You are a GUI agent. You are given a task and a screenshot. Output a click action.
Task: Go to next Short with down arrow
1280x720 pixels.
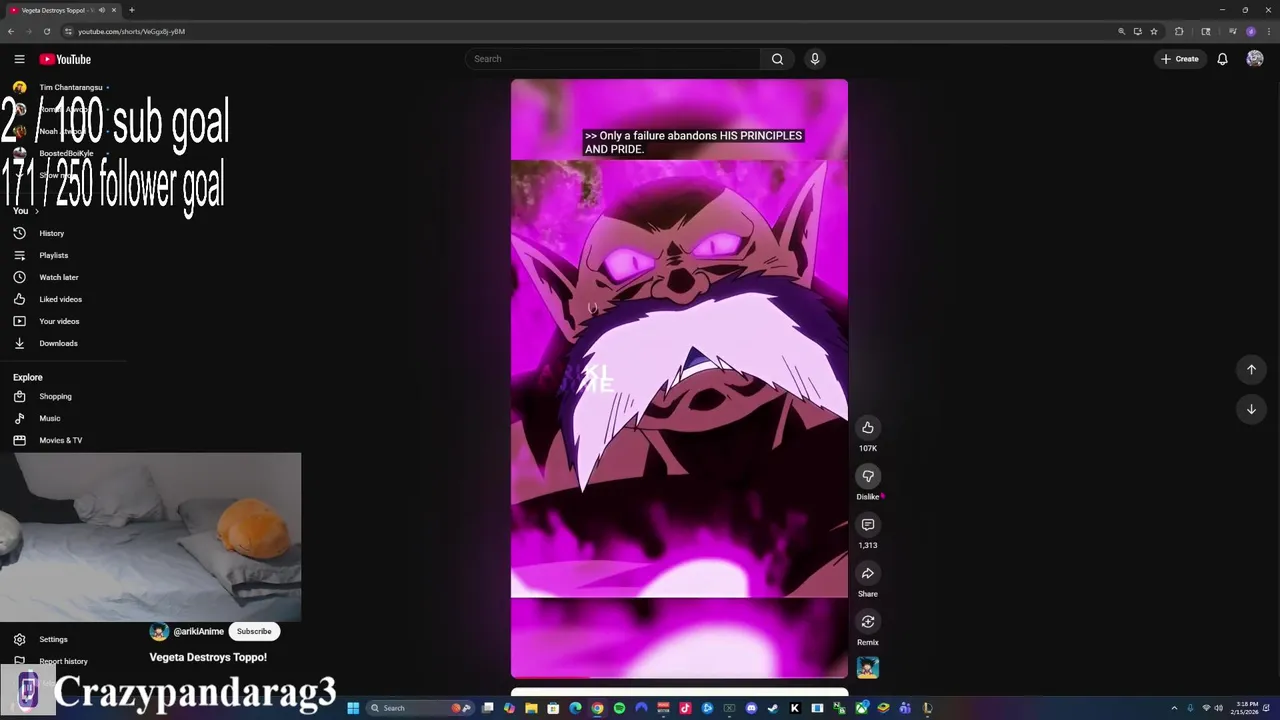1251,409
